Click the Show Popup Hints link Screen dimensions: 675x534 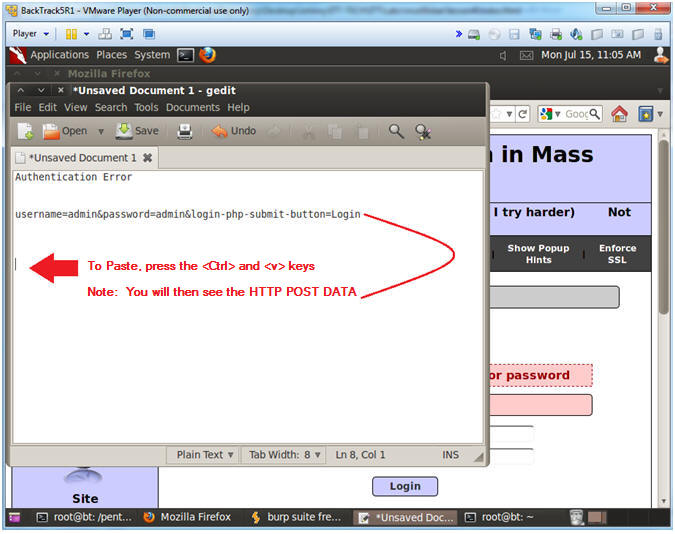tap(538, 254)
